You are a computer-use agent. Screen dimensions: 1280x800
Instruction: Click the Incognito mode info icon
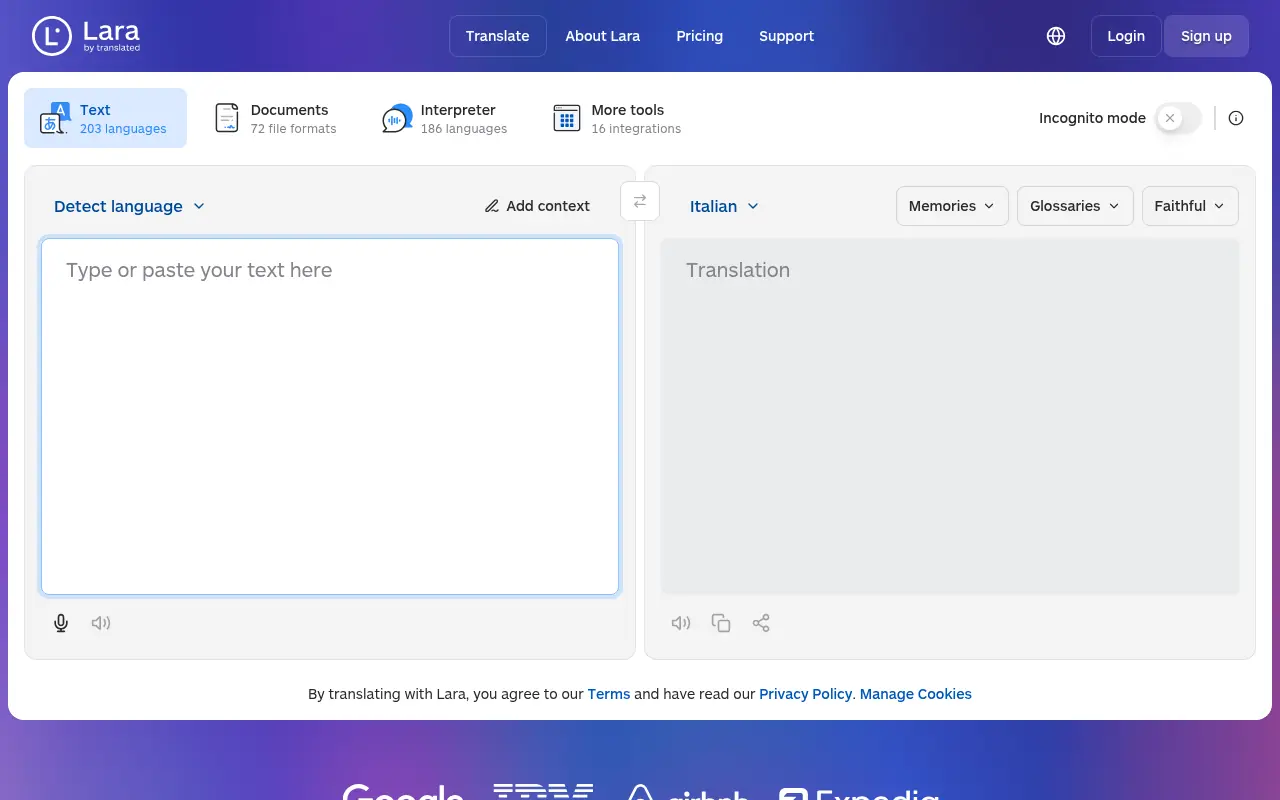(1236, 118)
